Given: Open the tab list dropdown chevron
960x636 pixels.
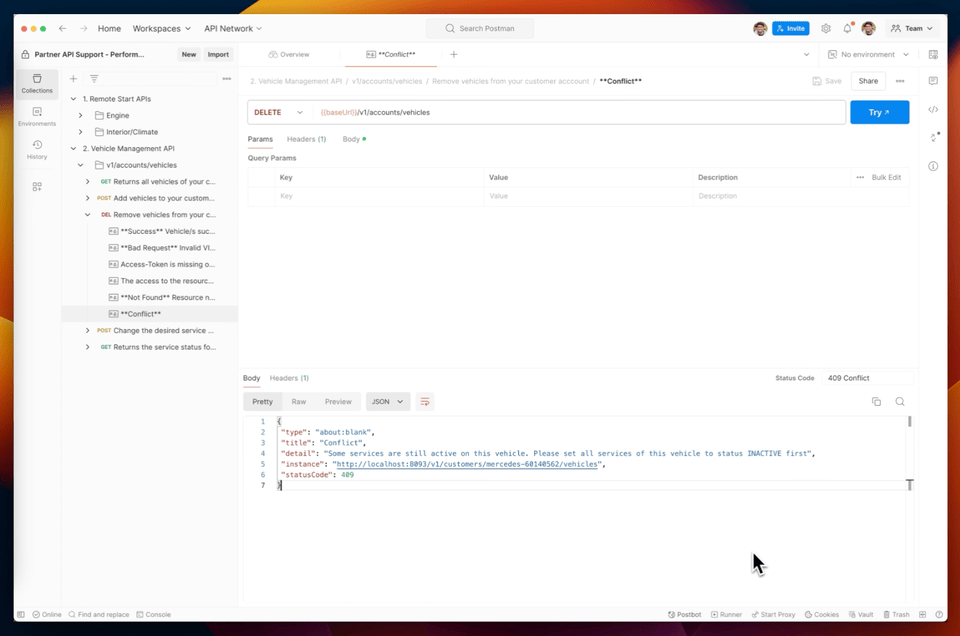Looking at the screenshot, I should [x=806, y=54].
